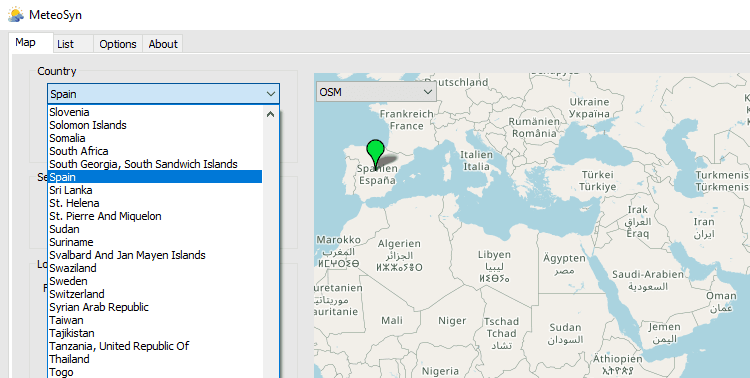The height and width of the screenshot is (378, 750).
Task: Select the highlighted Spain list entry
Action: 155,177
